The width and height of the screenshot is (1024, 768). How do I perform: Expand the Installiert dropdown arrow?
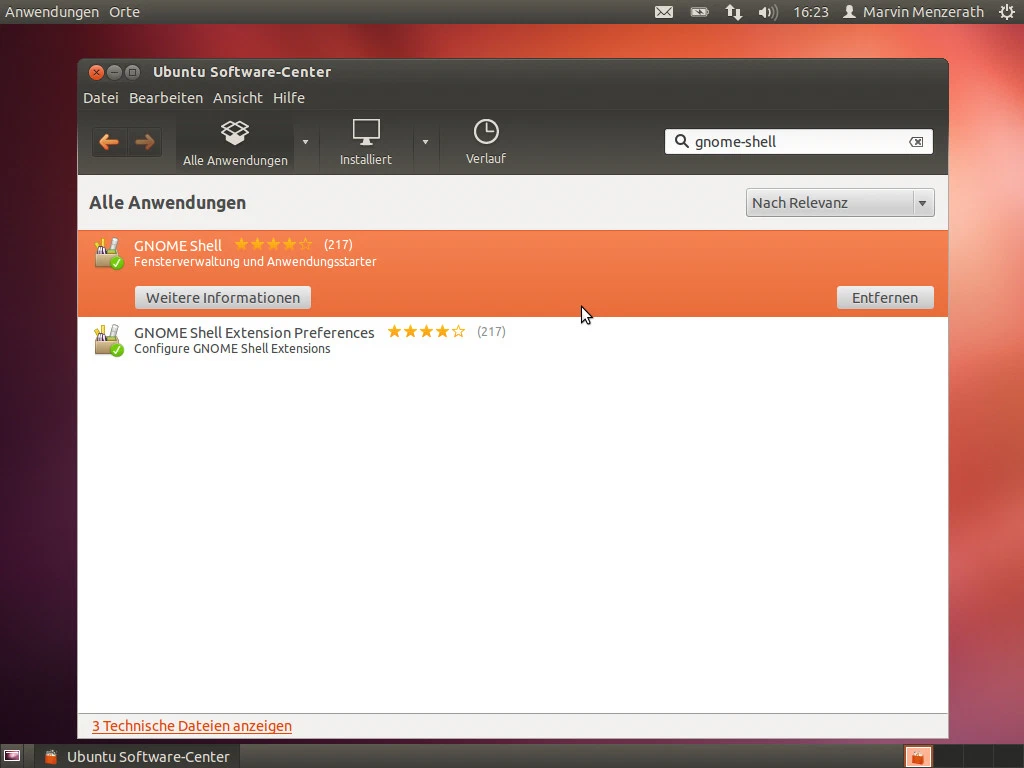tap(425, 142)
